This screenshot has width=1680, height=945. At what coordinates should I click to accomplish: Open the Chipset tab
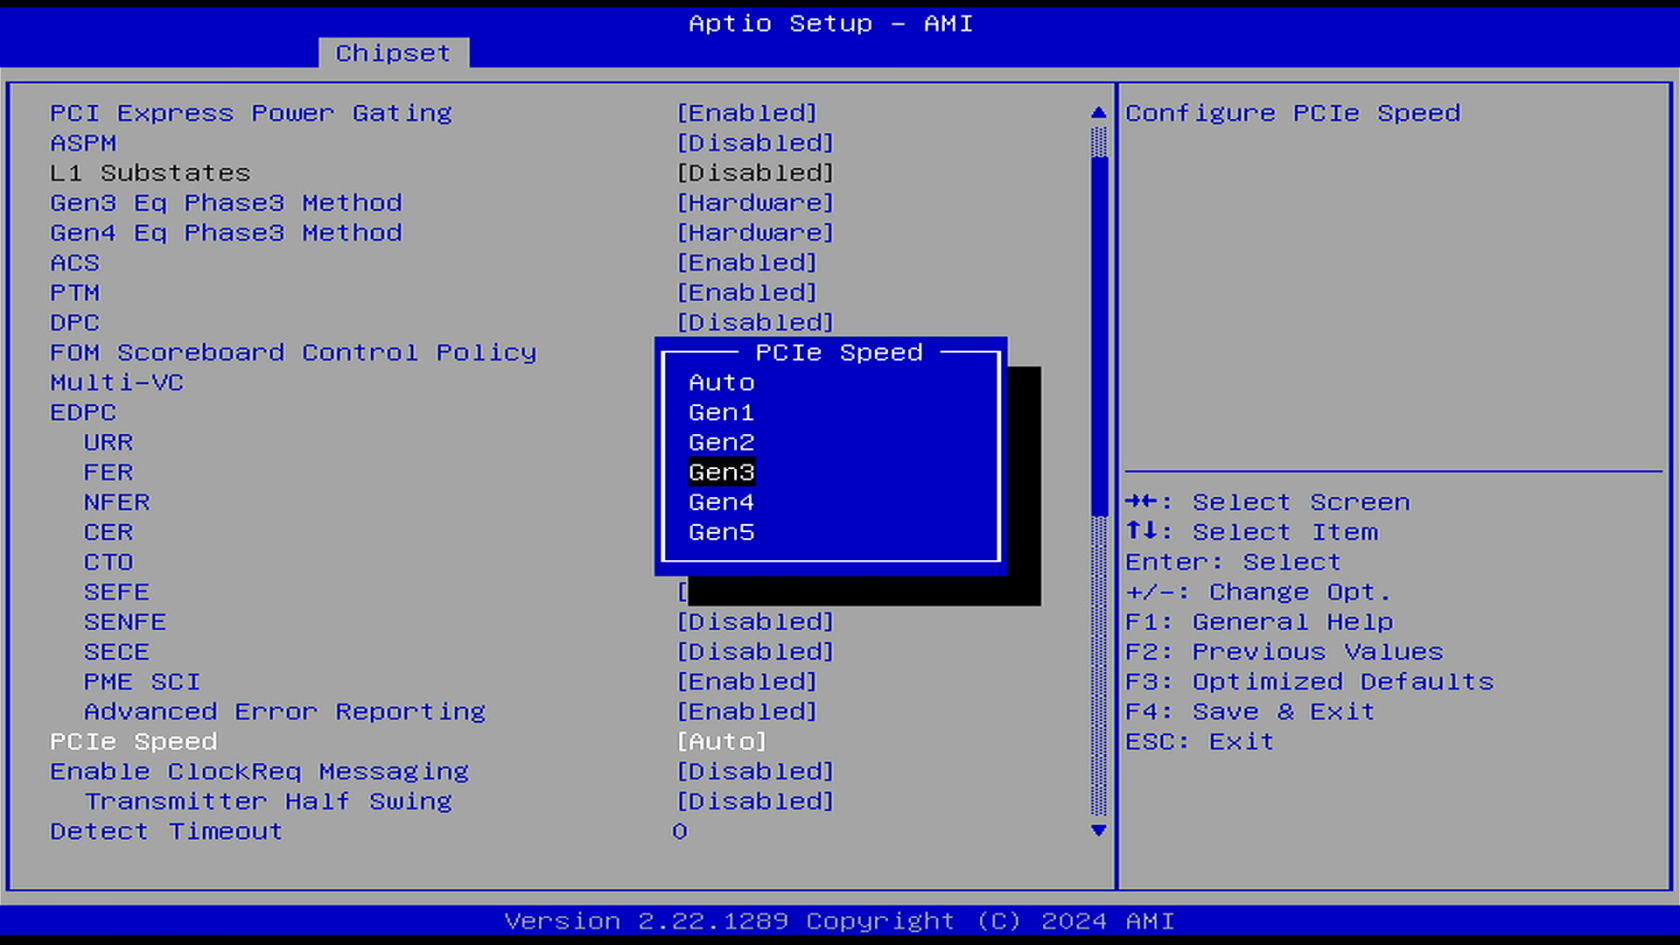pos(393,53)
